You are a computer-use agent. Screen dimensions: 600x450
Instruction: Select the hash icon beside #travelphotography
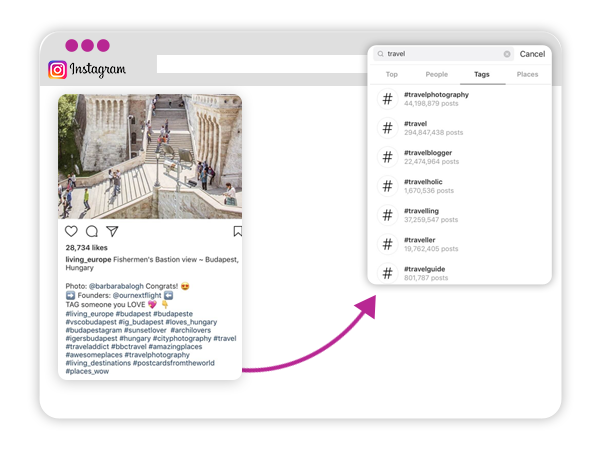tap(387, 98)
